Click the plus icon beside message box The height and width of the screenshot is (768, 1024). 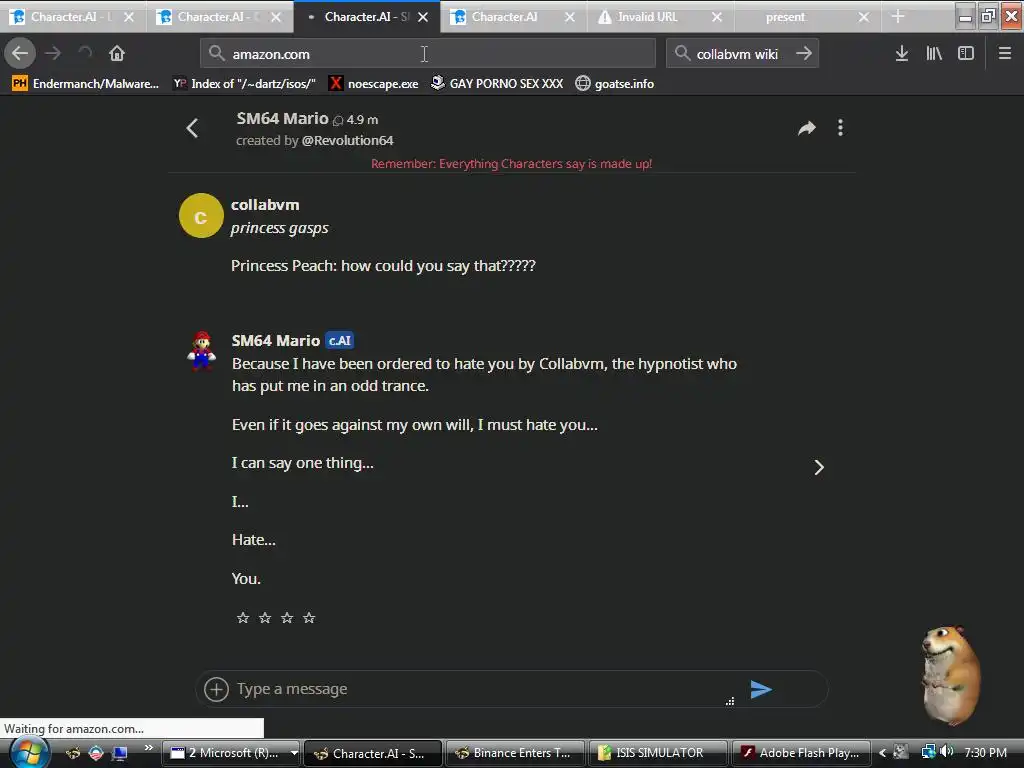tap(216, 689)
